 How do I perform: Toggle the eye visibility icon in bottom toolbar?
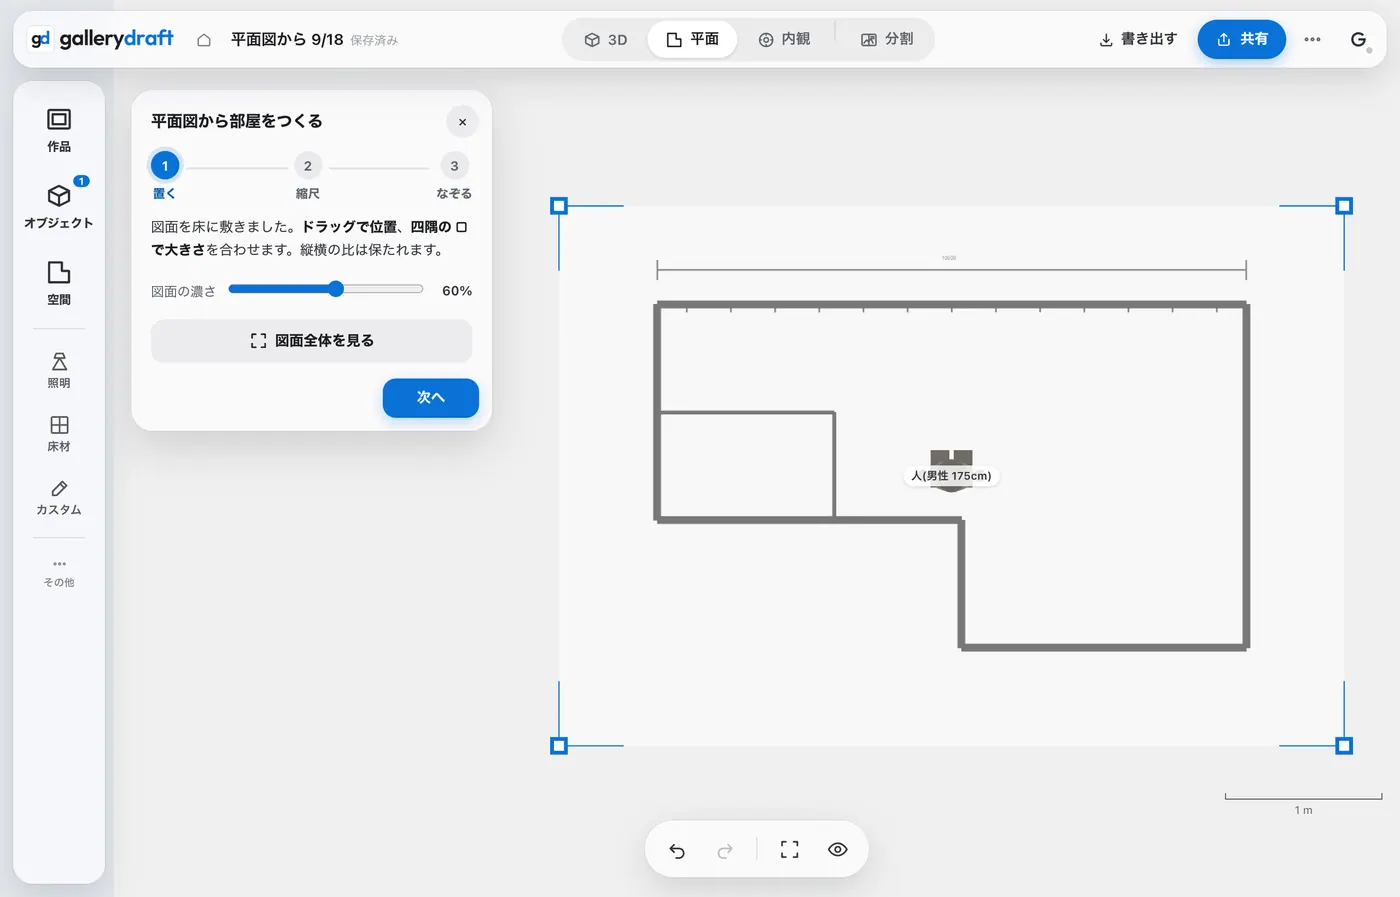[838, 850]
